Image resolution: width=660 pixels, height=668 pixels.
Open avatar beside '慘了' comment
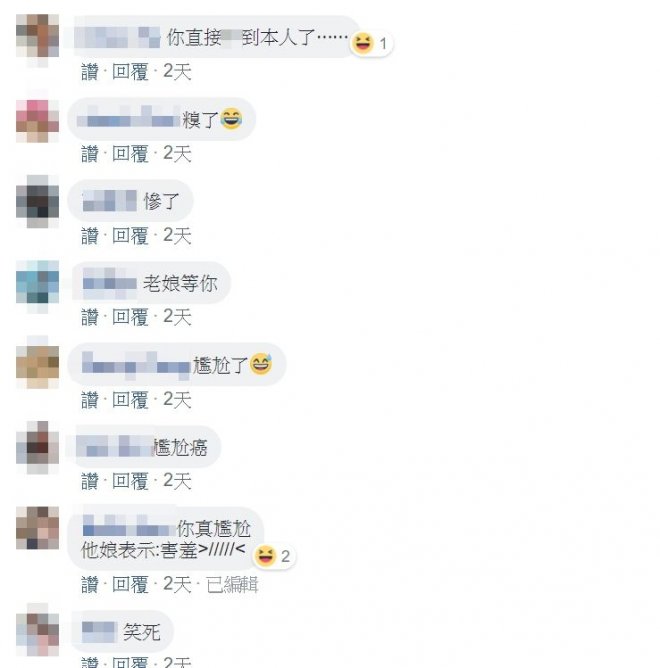(37, 202)
